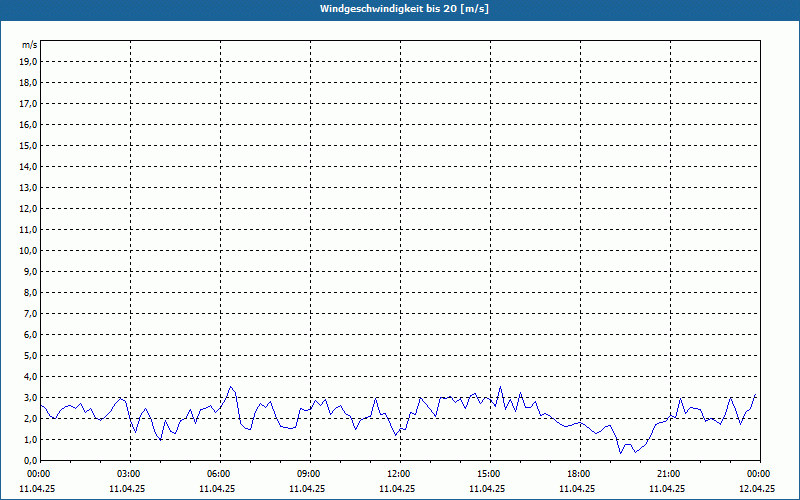The height and width of the screenshot is (500, 800).
Task: Select the '13,0' y-axis label
Action: pos(28,187)
